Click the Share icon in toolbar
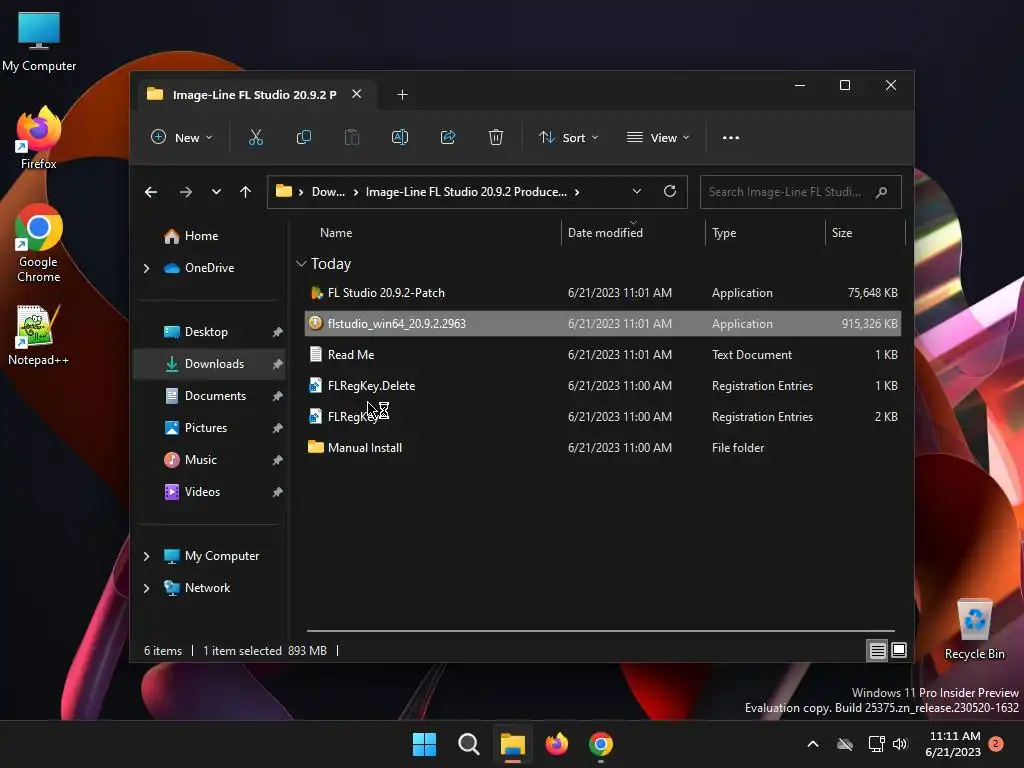1024x768 pixels. tap(448, 138)
